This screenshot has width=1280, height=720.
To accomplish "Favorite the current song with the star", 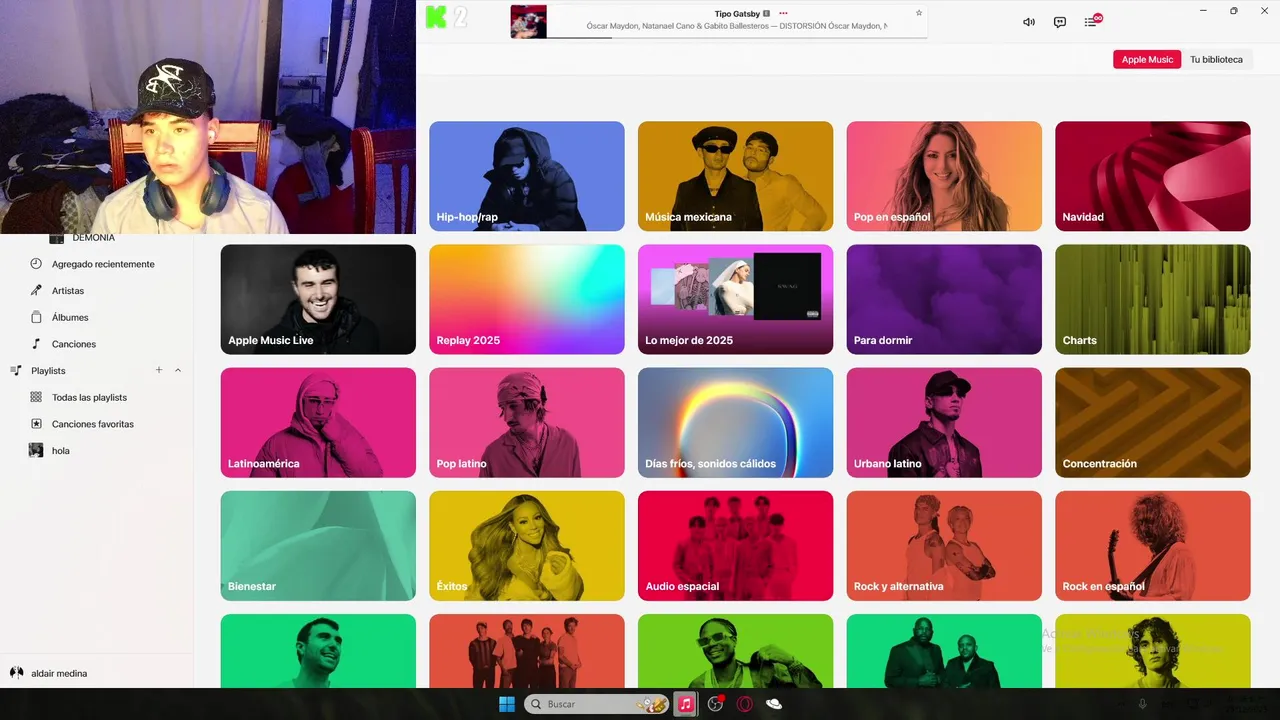I will coord(919,13).
